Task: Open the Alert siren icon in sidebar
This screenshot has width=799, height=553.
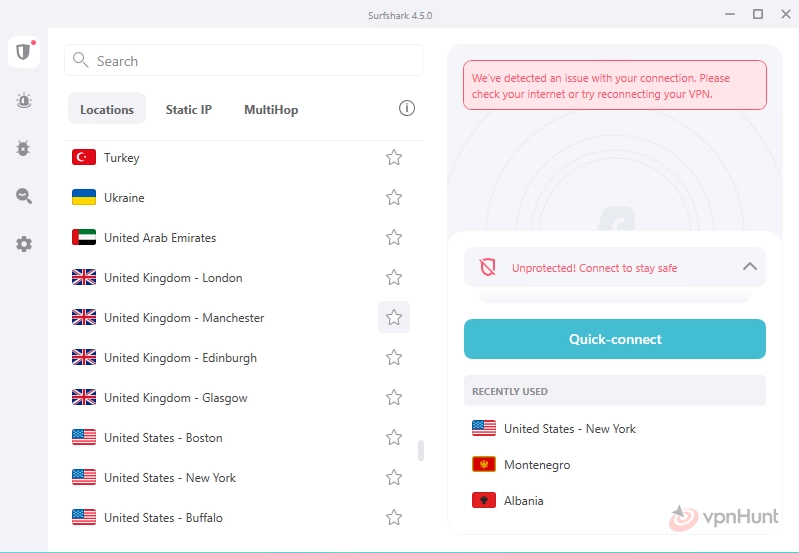Action: (x=23, y=100)
